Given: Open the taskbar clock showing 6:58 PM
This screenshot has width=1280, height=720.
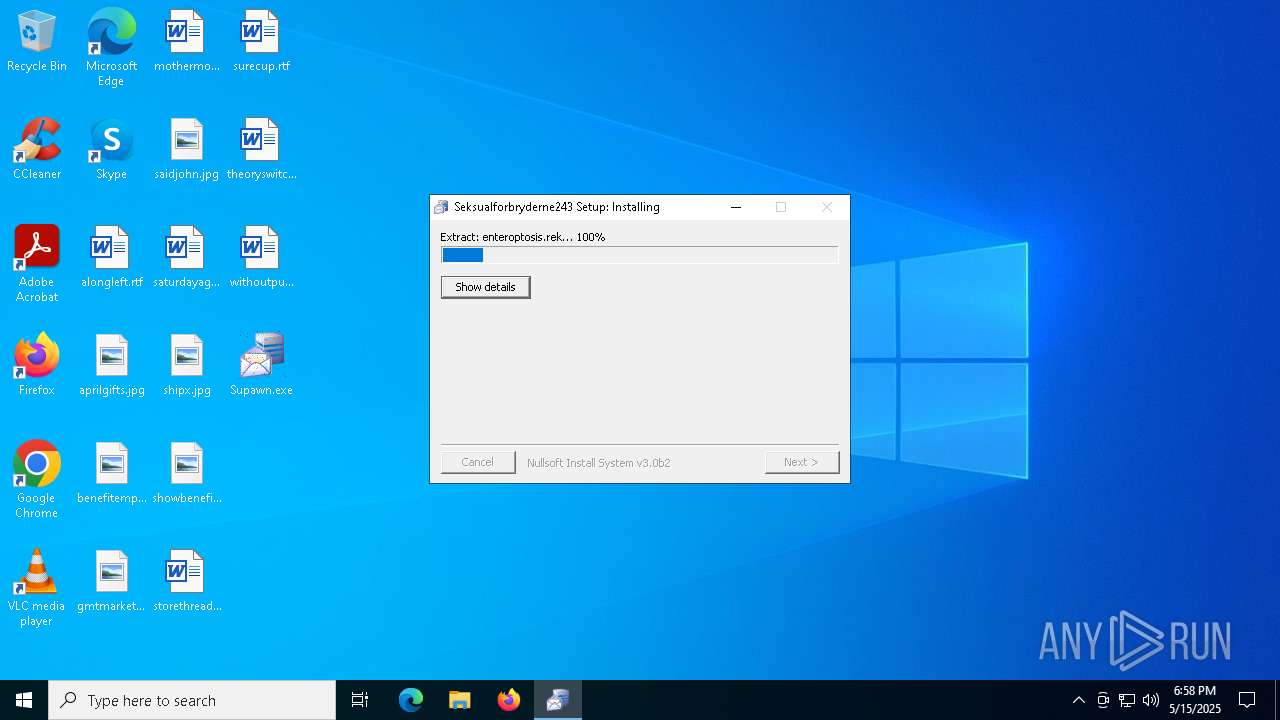Looking at the screenshot, I should [1195, 700].
